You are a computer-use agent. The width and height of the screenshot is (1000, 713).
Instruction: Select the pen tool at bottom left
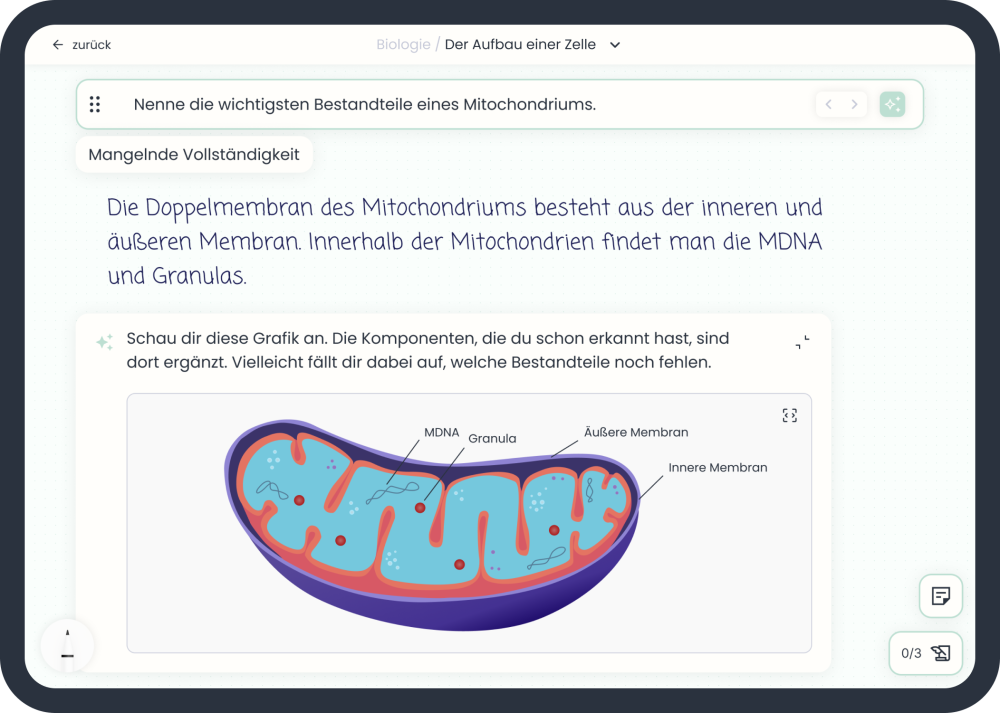tap(67, 645)
